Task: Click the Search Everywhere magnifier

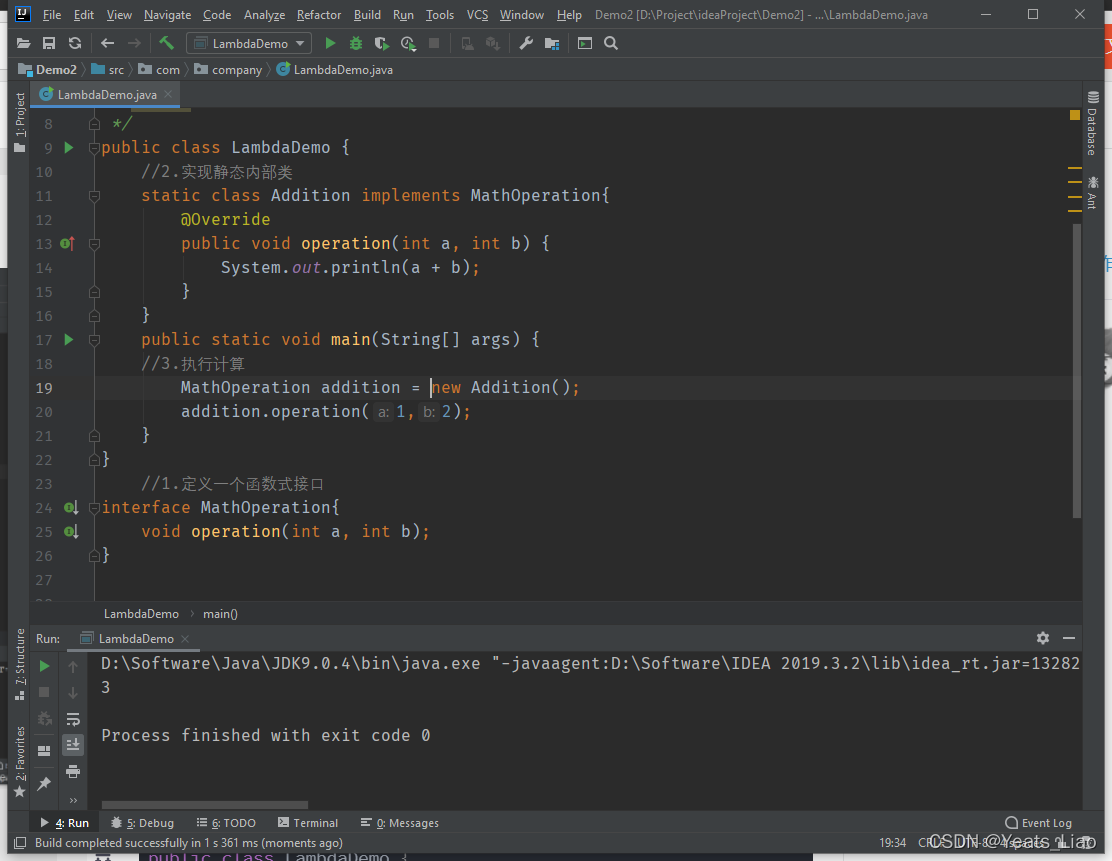Action: [611, 43]
